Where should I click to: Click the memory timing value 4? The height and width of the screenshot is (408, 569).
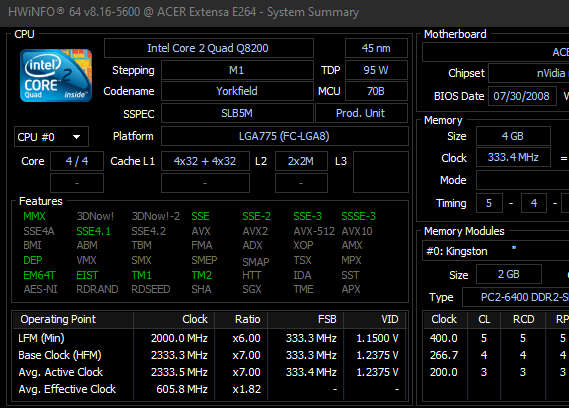pyautogui.click(x=534, y=203)
